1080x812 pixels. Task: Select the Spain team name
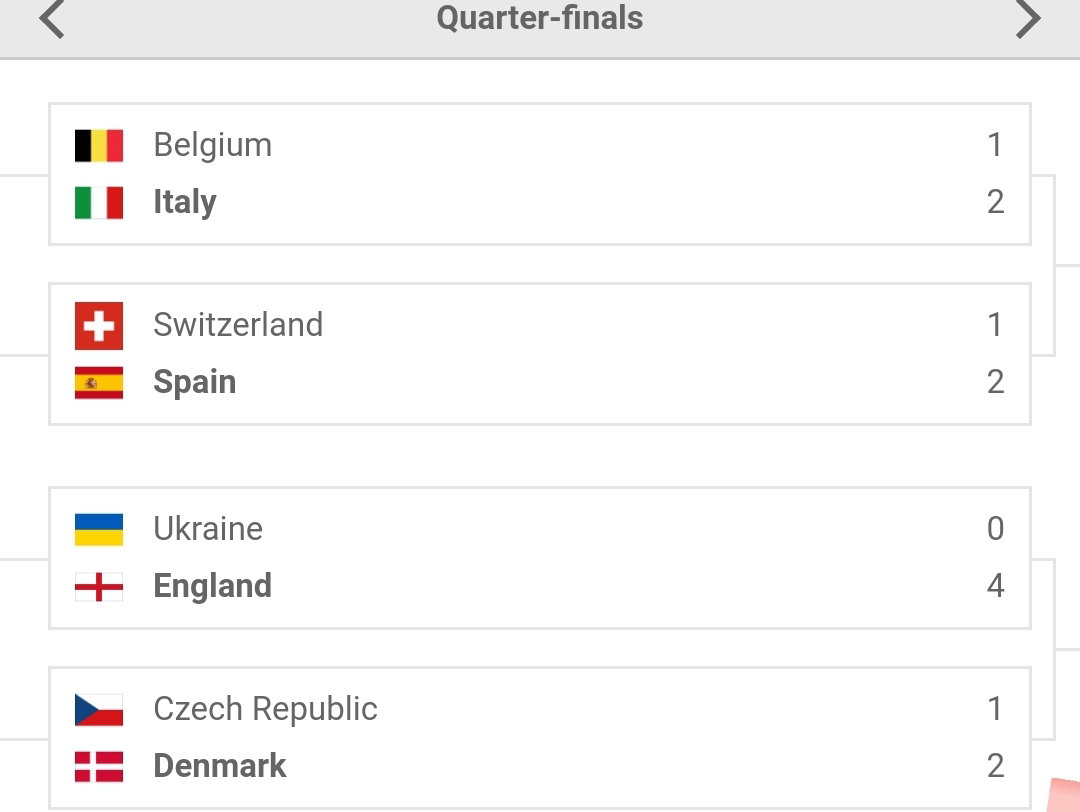[195, 383]
